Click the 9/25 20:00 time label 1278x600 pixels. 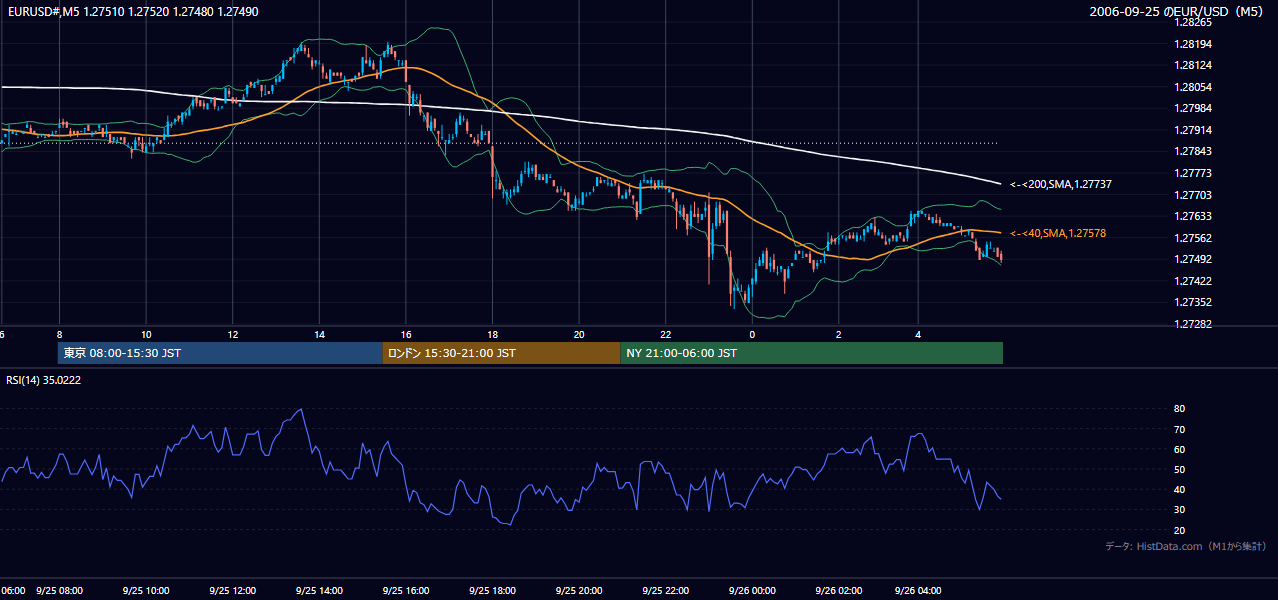579,590
